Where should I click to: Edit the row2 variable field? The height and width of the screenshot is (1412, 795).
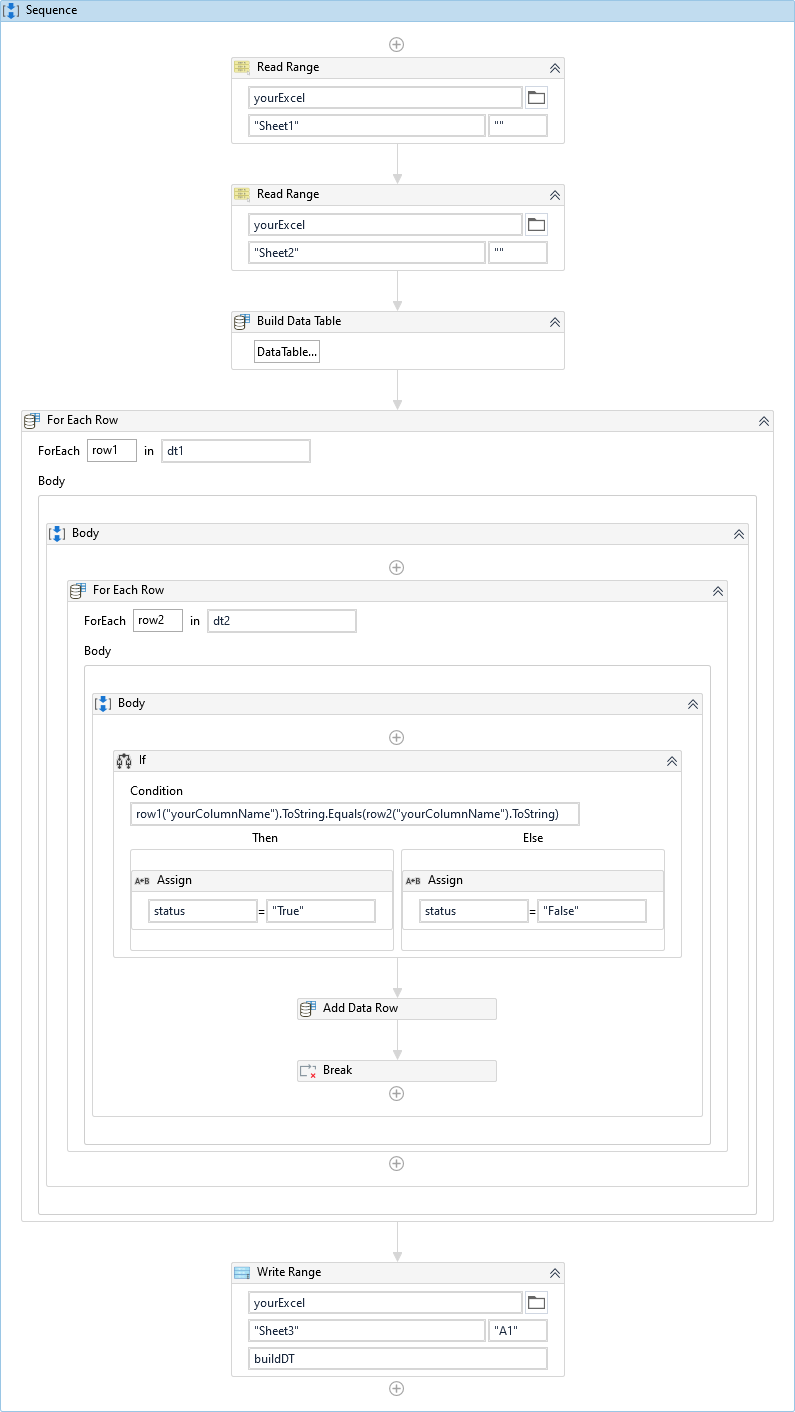(x=158, y=621)
